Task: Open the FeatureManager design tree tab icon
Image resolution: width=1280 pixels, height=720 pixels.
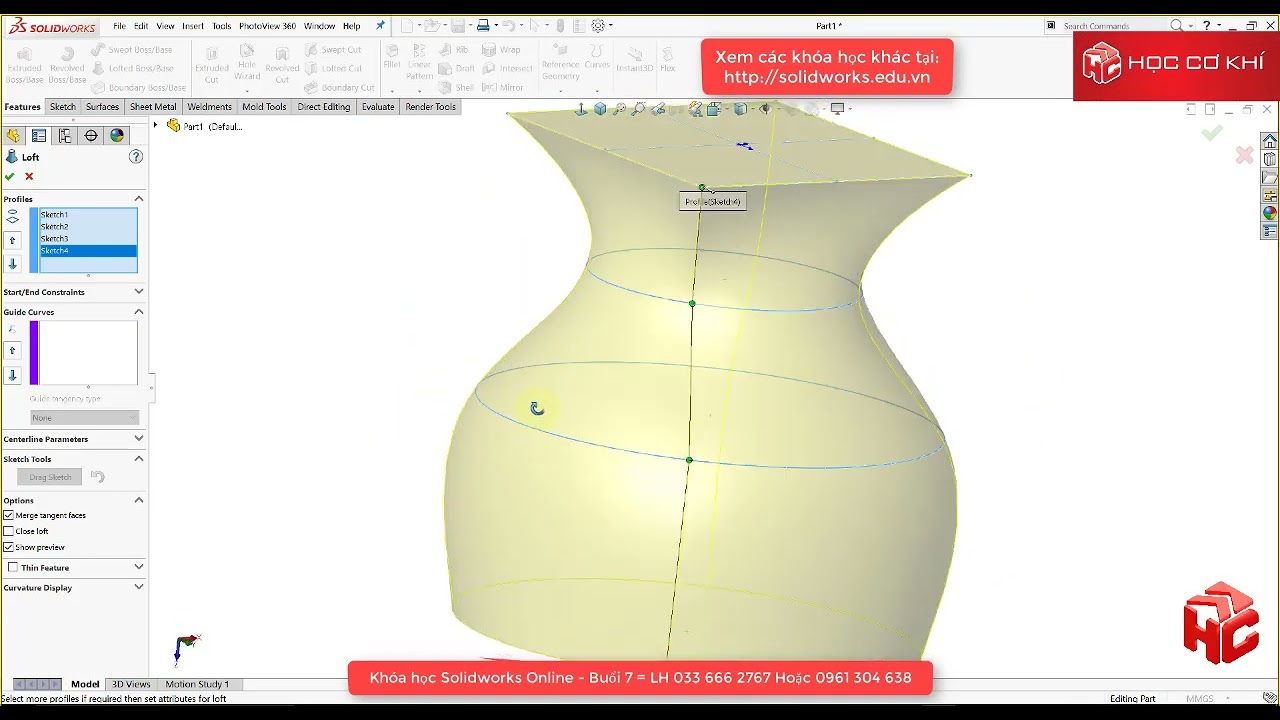Action: pos(13,136)
